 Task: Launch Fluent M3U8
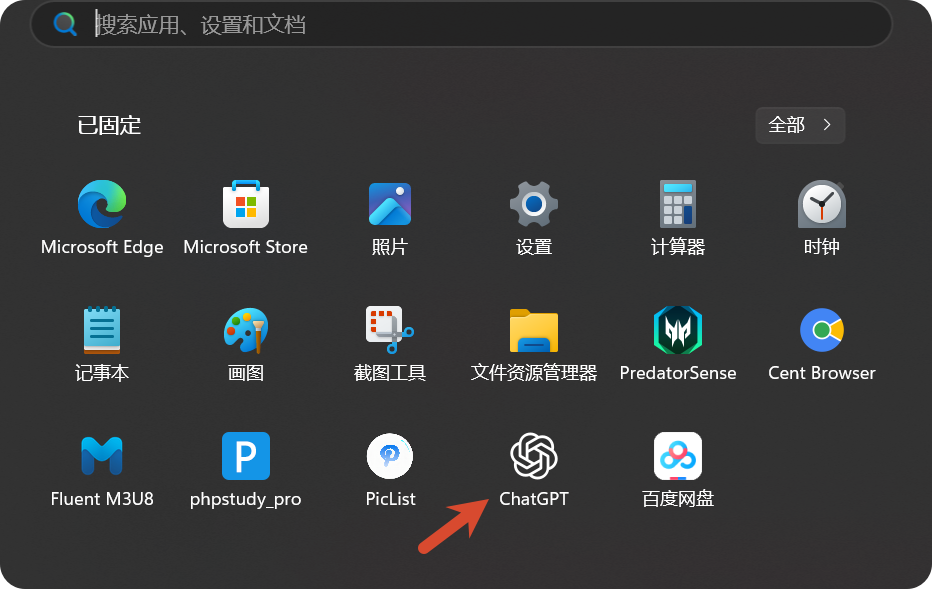[x=102, y=470]
